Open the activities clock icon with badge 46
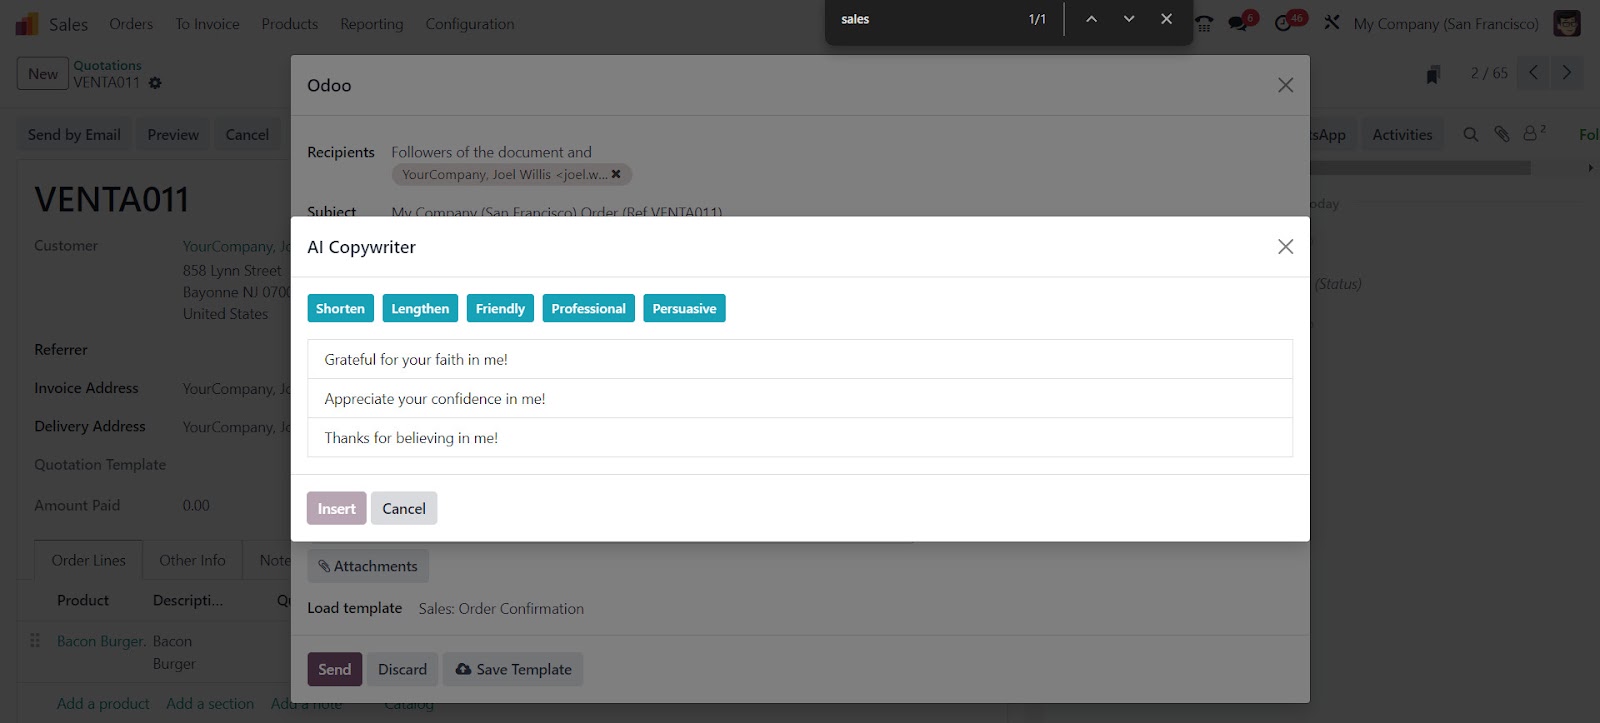 pos(1284,23)
